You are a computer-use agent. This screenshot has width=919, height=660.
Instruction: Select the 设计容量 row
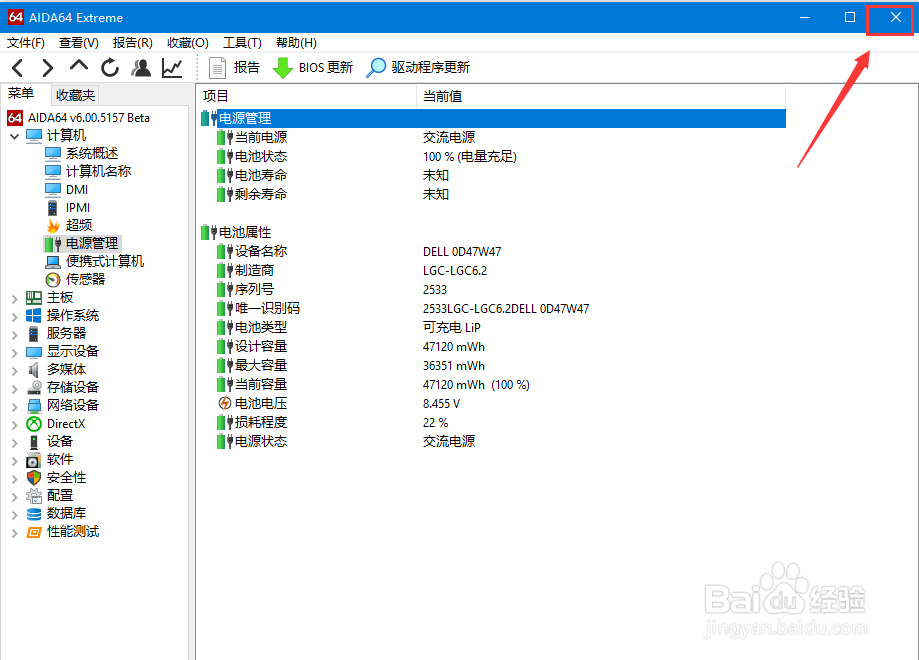493,346
